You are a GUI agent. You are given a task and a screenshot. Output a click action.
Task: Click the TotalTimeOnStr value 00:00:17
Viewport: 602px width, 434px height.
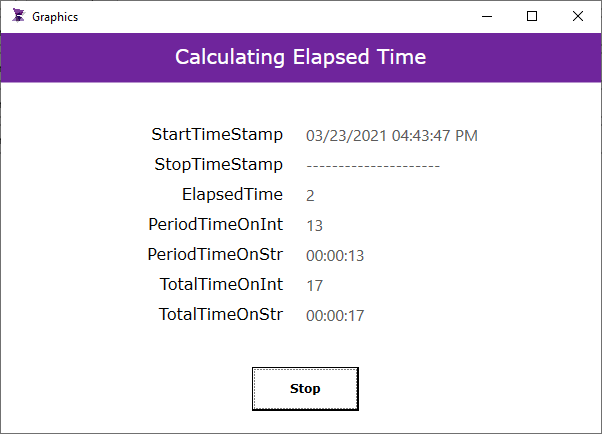[x=335, y=316]
